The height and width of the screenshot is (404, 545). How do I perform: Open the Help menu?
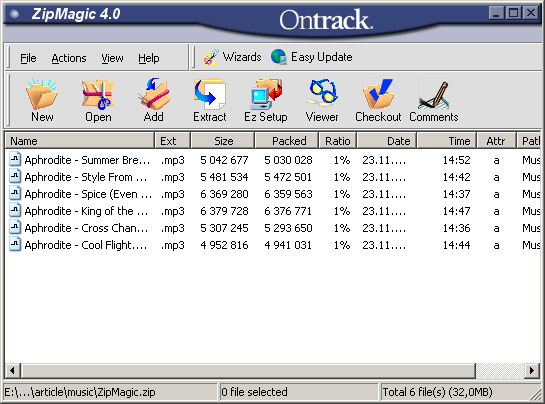tap(149, 58)
